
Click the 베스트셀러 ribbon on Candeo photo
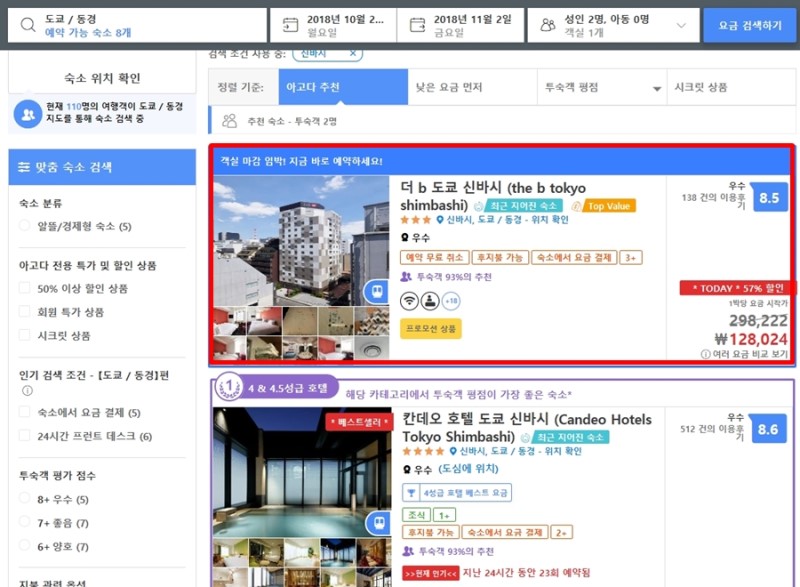(x=359, y=422)
